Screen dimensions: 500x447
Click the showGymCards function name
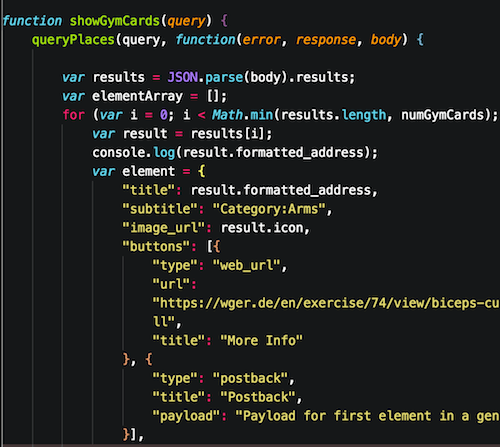point(114,21)
